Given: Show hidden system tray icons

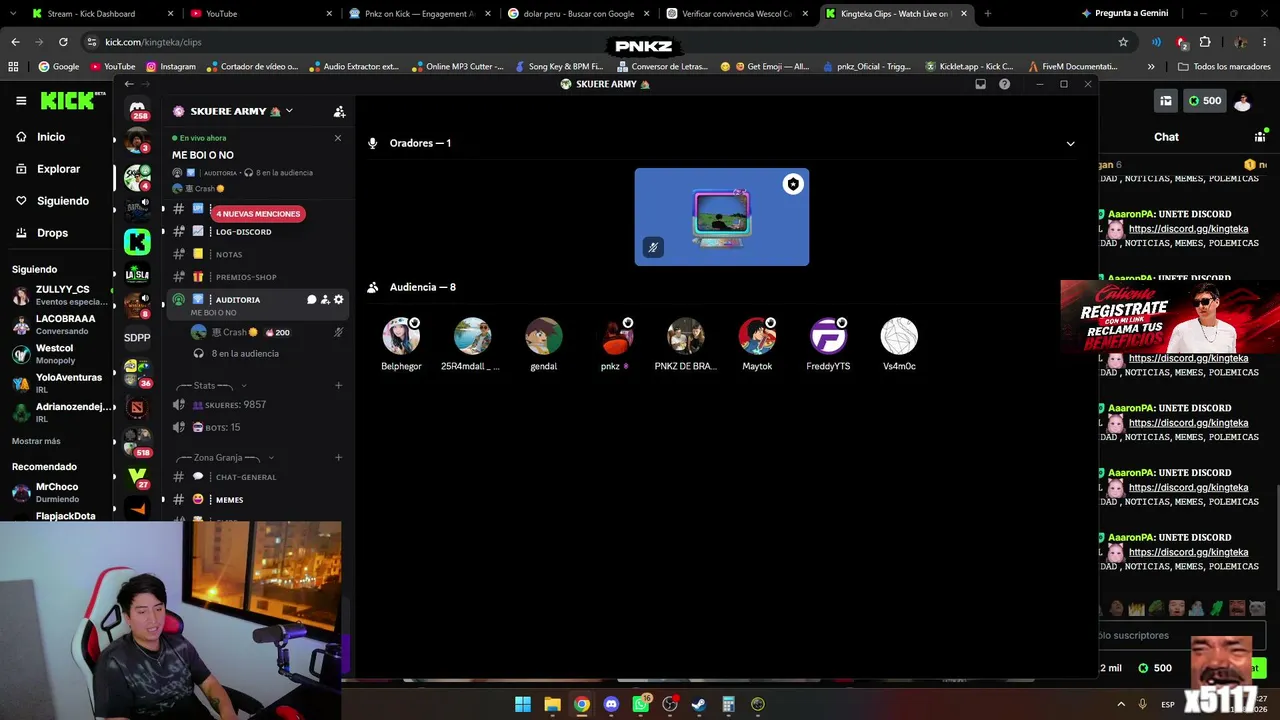Looking at the screenshot, I should [x=1121, y=704].
